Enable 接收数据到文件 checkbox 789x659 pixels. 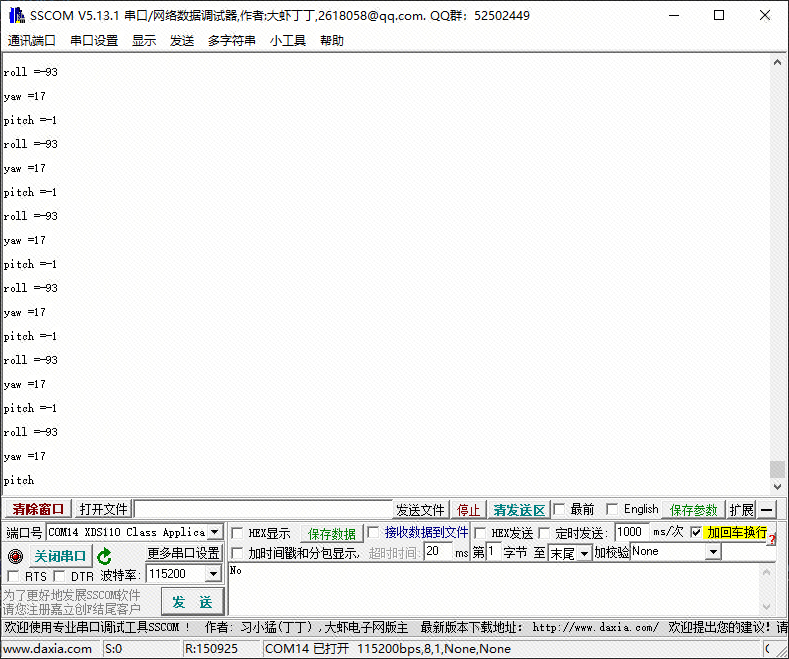coord(373,532)
